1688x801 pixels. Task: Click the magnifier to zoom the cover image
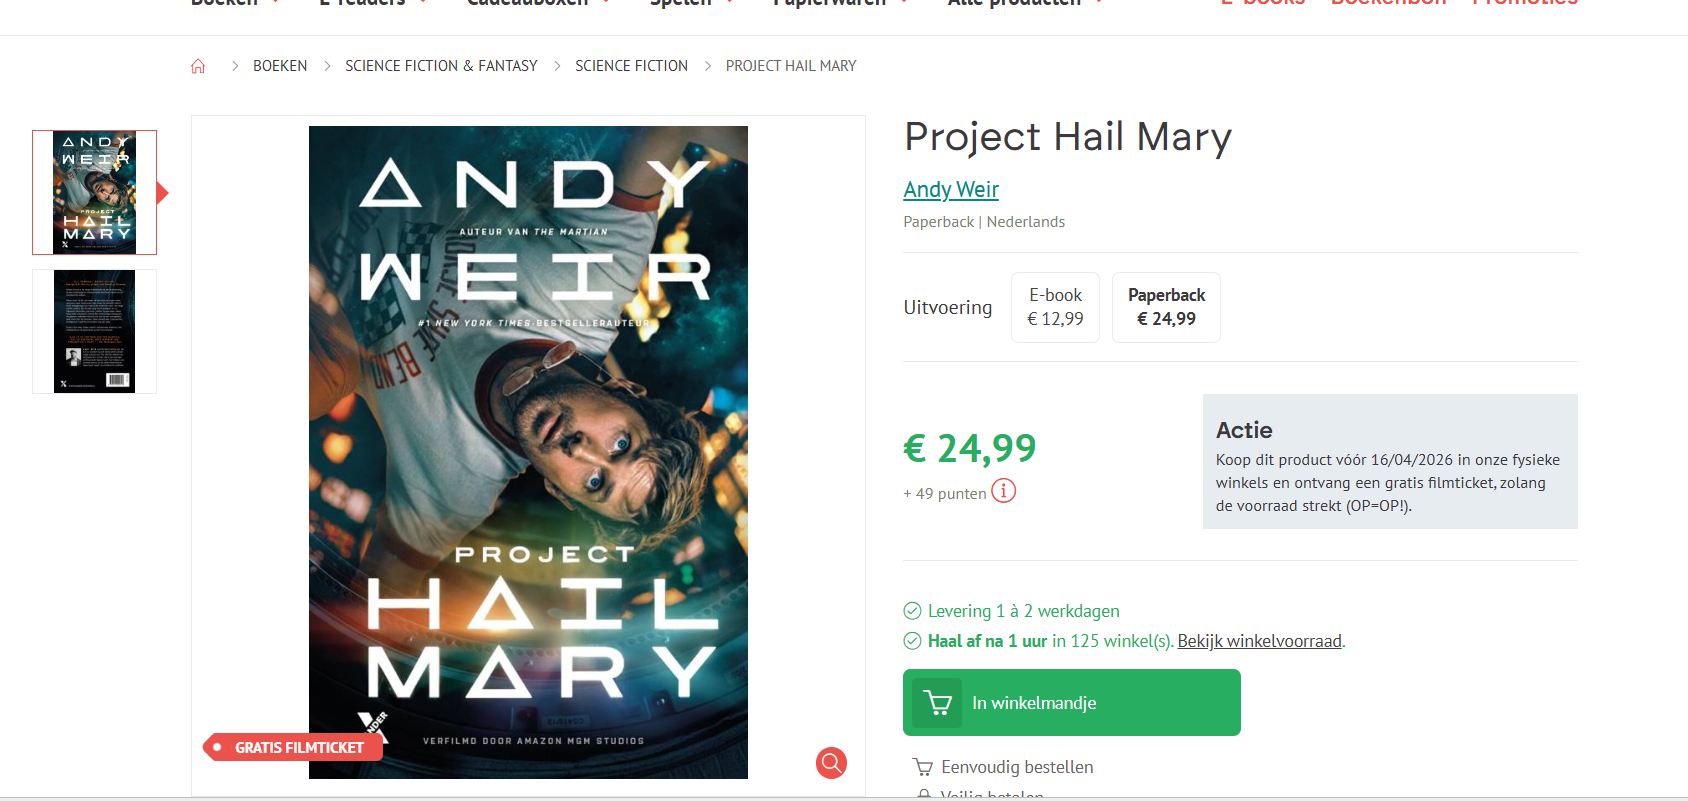831,763
